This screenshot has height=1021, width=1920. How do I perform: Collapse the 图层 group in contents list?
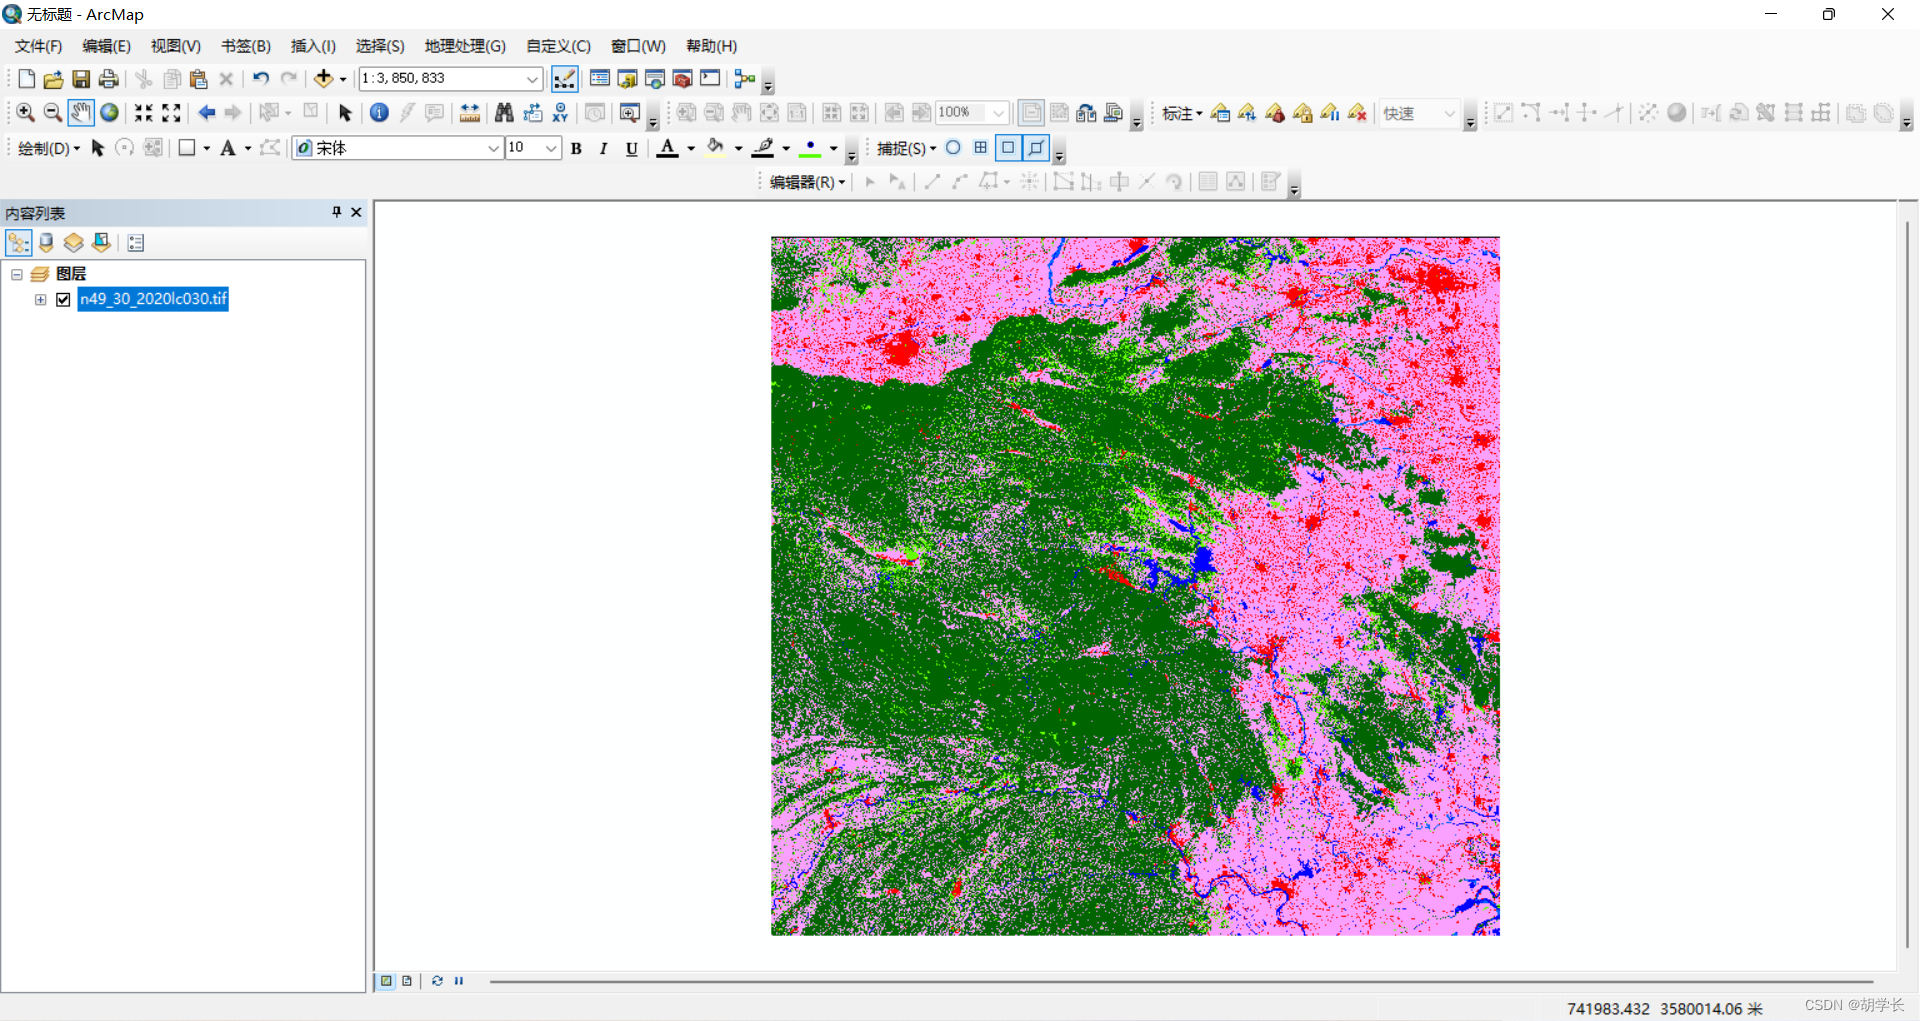pos(16,274)
